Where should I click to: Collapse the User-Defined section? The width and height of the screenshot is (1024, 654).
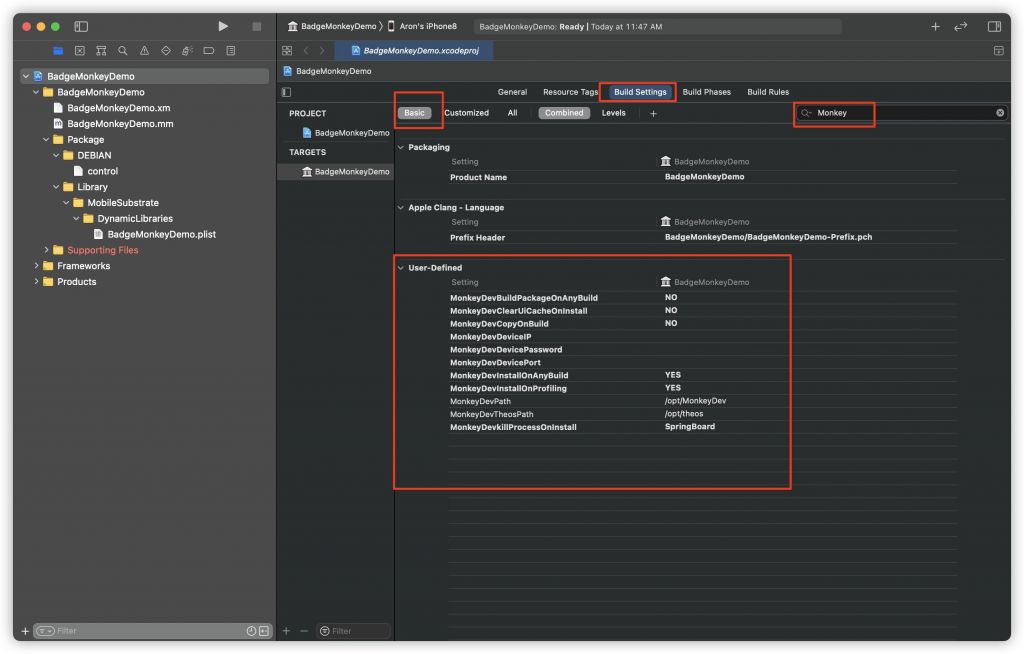coord(401,268)
